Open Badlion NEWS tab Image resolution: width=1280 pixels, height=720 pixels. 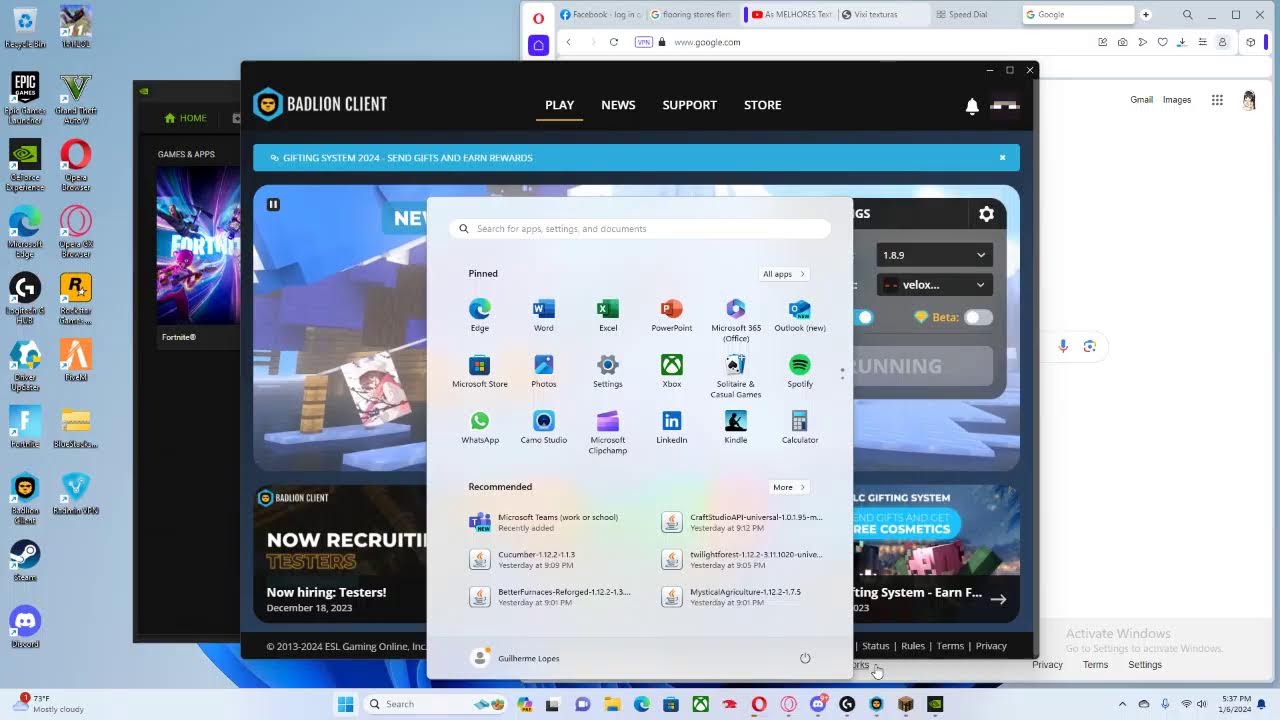coord(618,105)
